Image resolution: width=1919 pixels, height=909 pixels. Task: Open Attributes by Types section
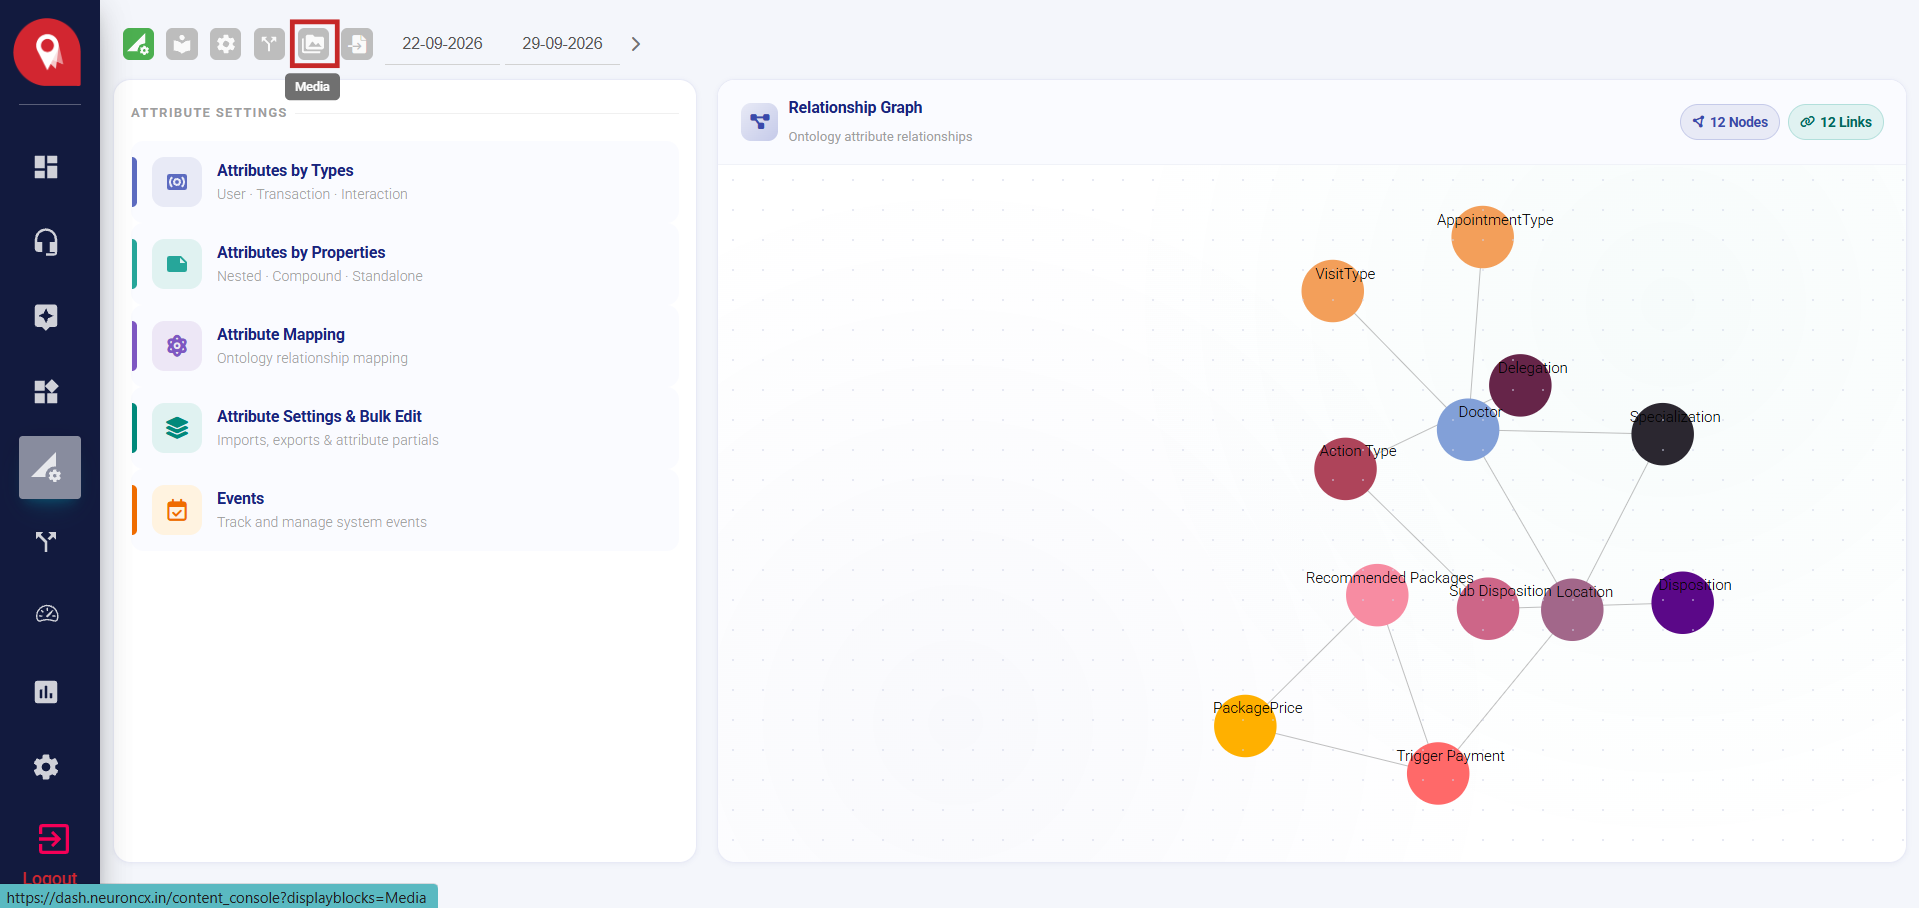(x=405, y=182)
